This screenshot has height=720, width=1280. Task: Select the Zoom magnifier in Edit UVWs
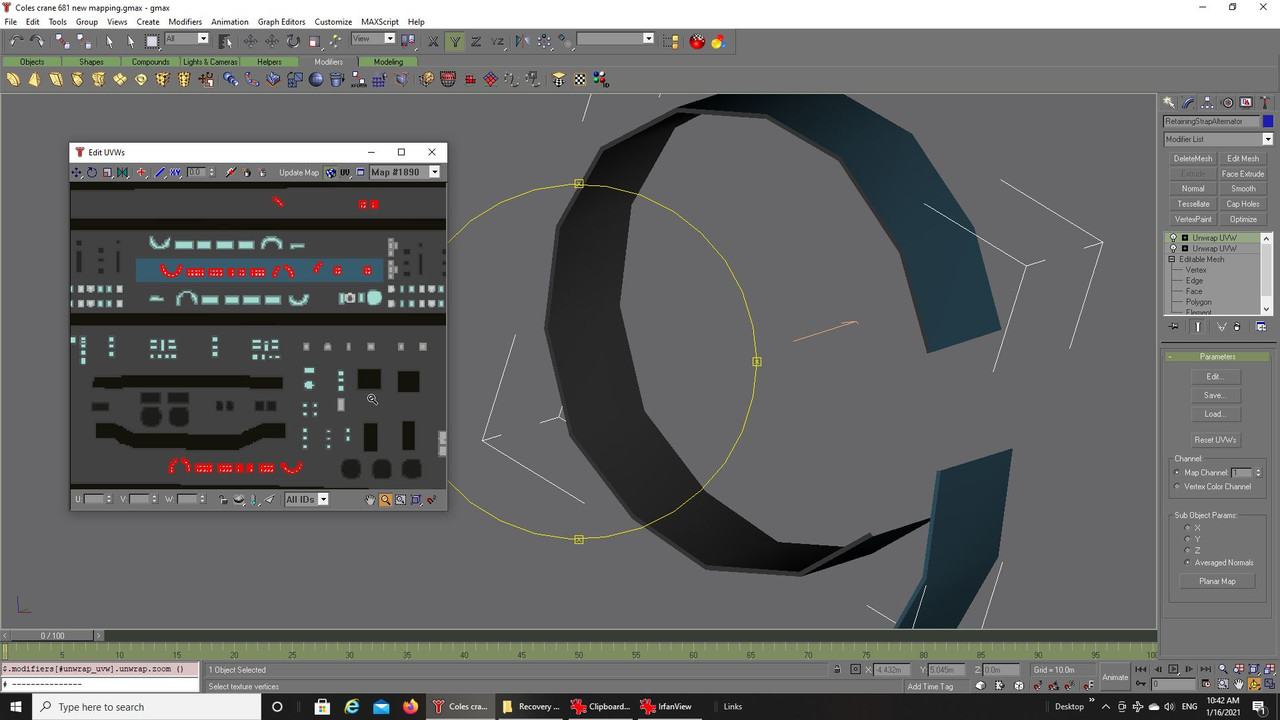[x=385, y=500]
